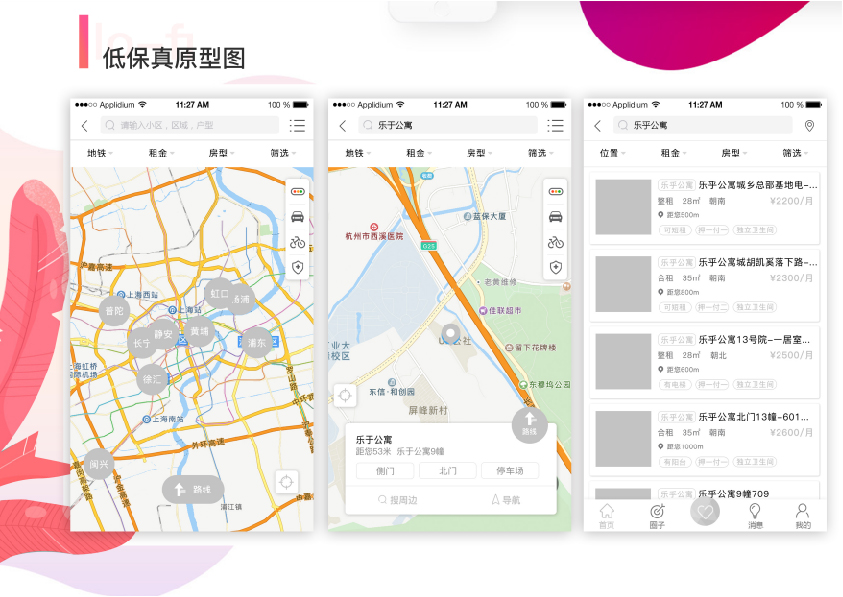Screen dimensions: 843x597
Task: Open listing 乐乎公寓北门13幢-601
Action: (x=704, y=439)
